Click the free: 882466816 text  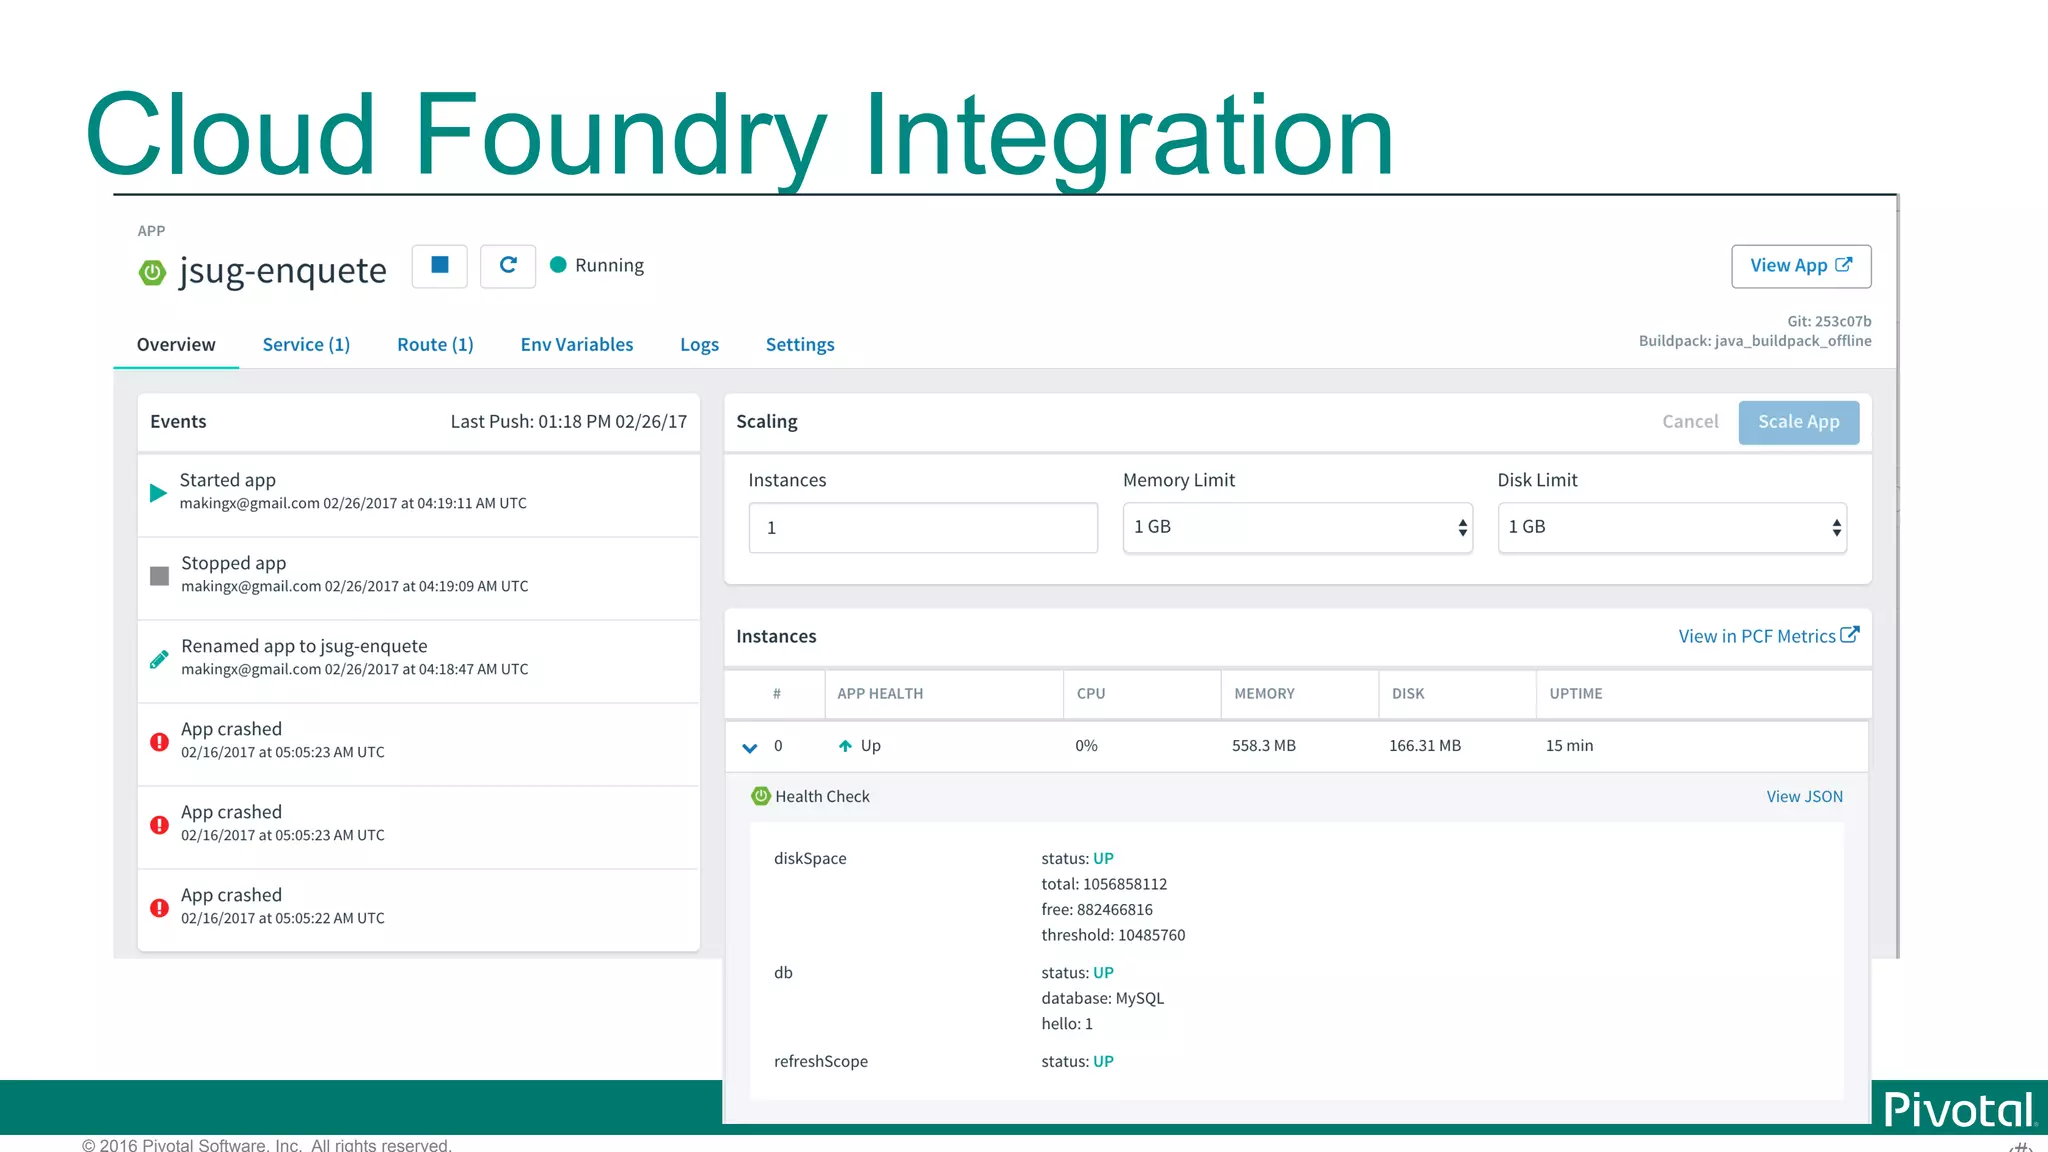pyautogui.click(x=1097, y=910)
